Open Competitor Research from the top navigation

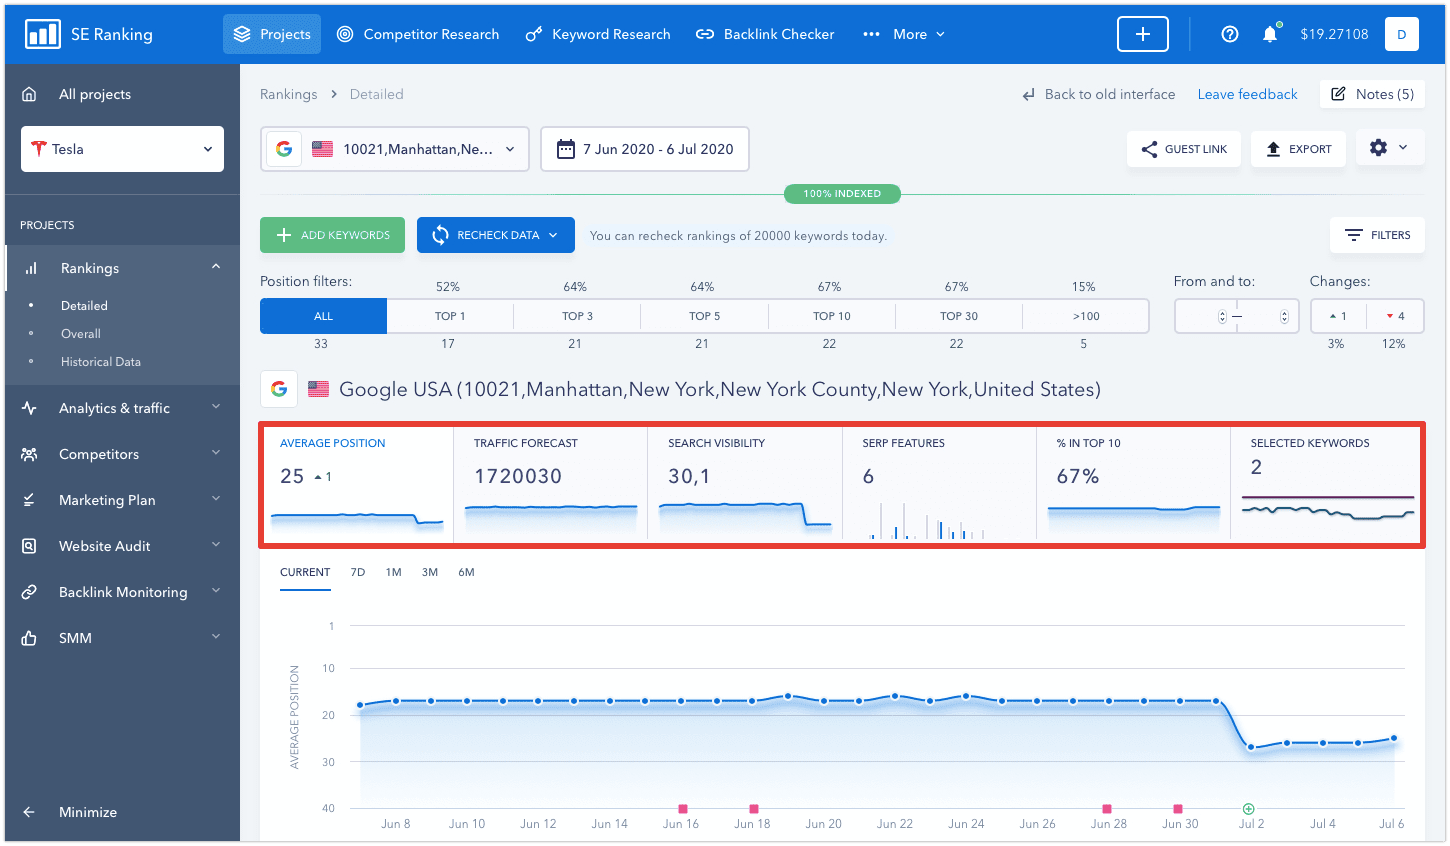pos(418,34)
